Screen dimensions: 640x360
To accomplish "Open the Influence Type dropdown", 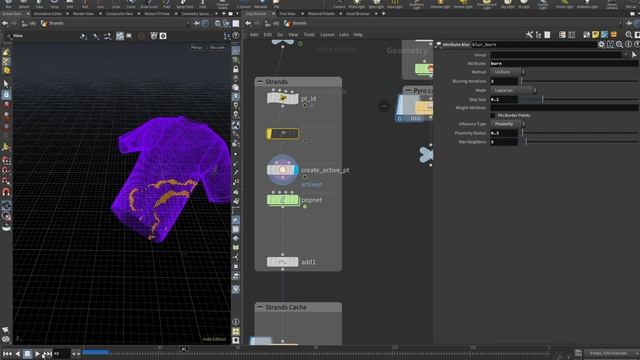I will (507, 124).
